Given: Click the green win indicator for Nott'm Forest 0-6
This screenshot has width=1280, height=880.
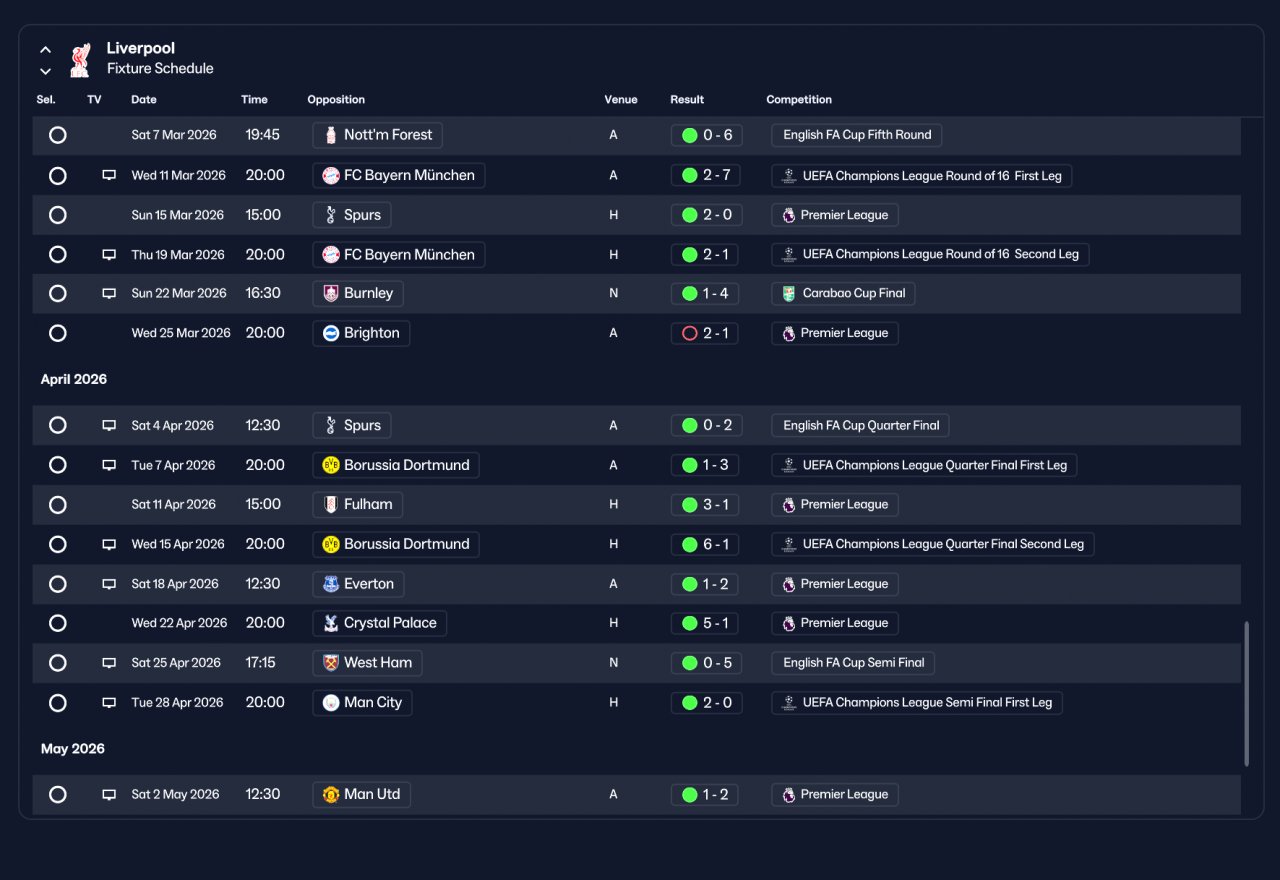Looking at the screenshot, I should (x=689, y=135).
